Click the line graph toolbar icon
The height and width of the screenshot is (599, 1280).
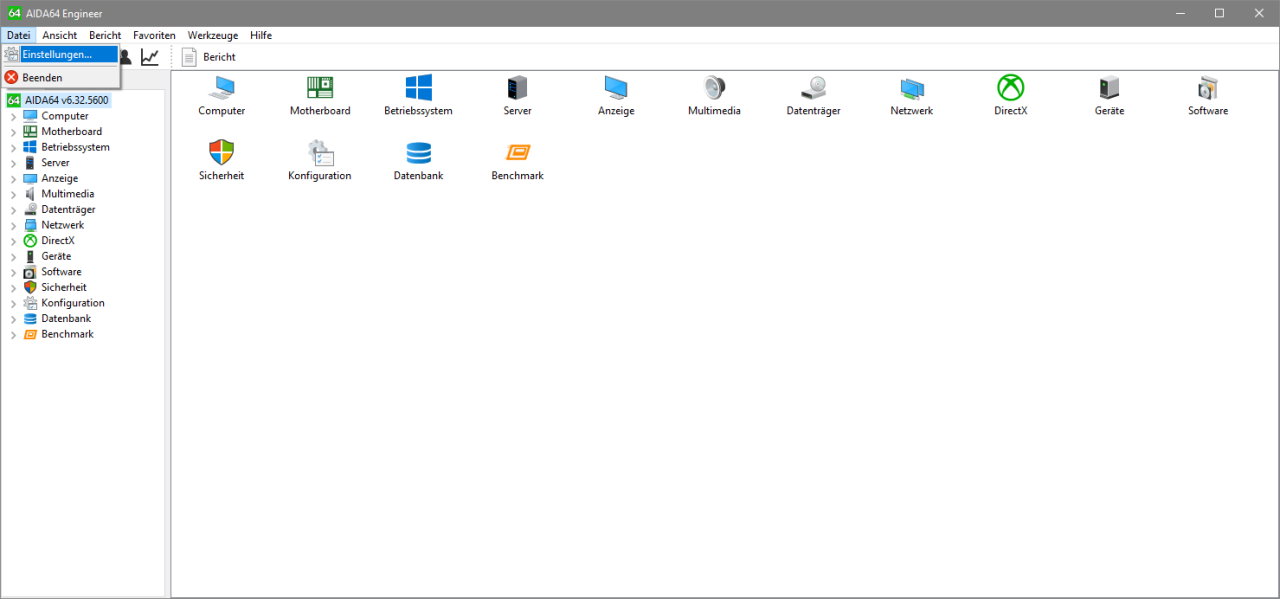(149, 57)
